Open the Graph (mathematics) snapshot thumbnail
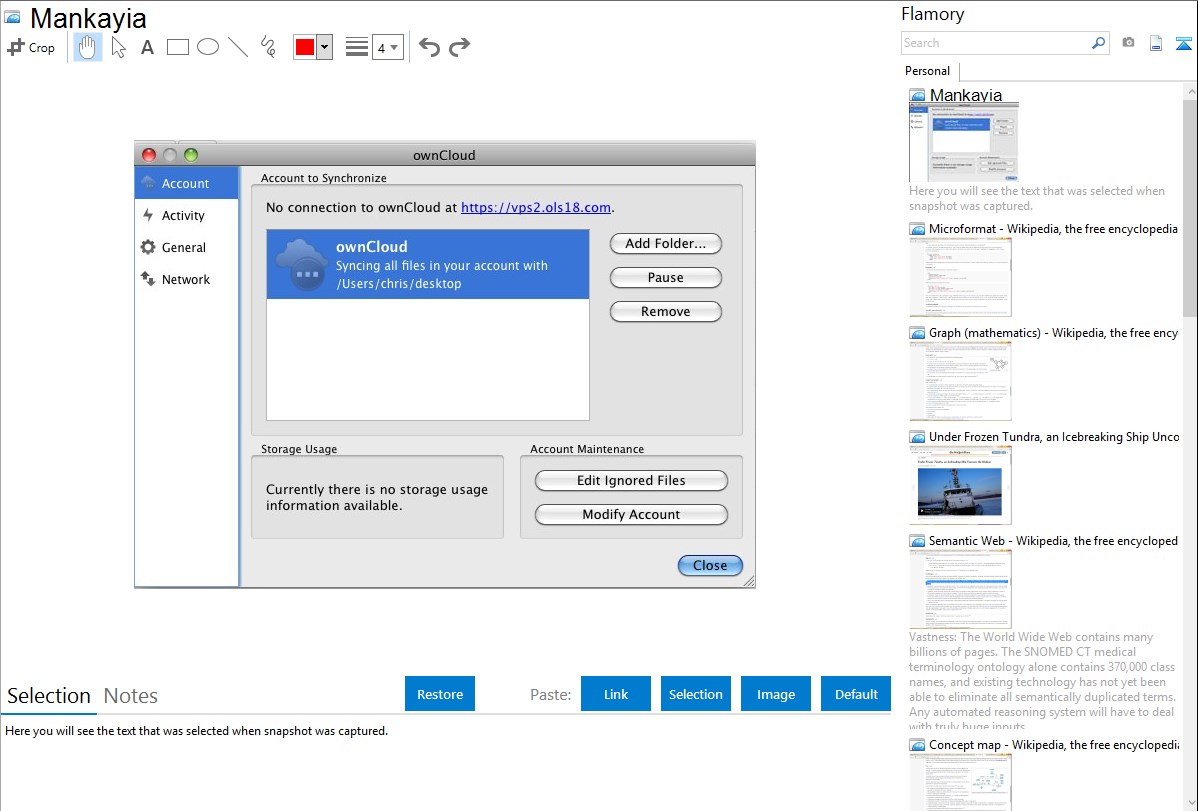The height and width of the screenshot is (811, 1198). [960, 381]
